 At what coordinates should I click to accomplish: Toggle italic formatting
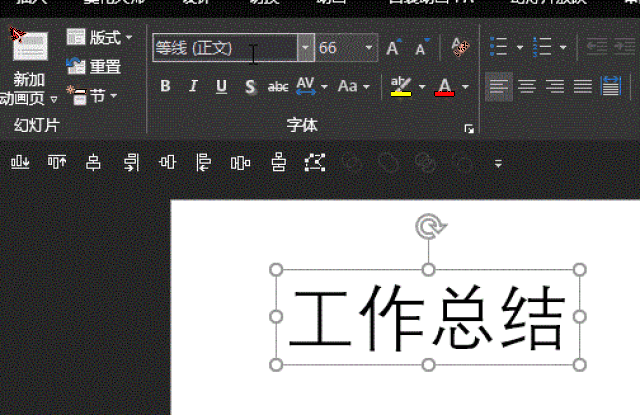tap(193, 86)
